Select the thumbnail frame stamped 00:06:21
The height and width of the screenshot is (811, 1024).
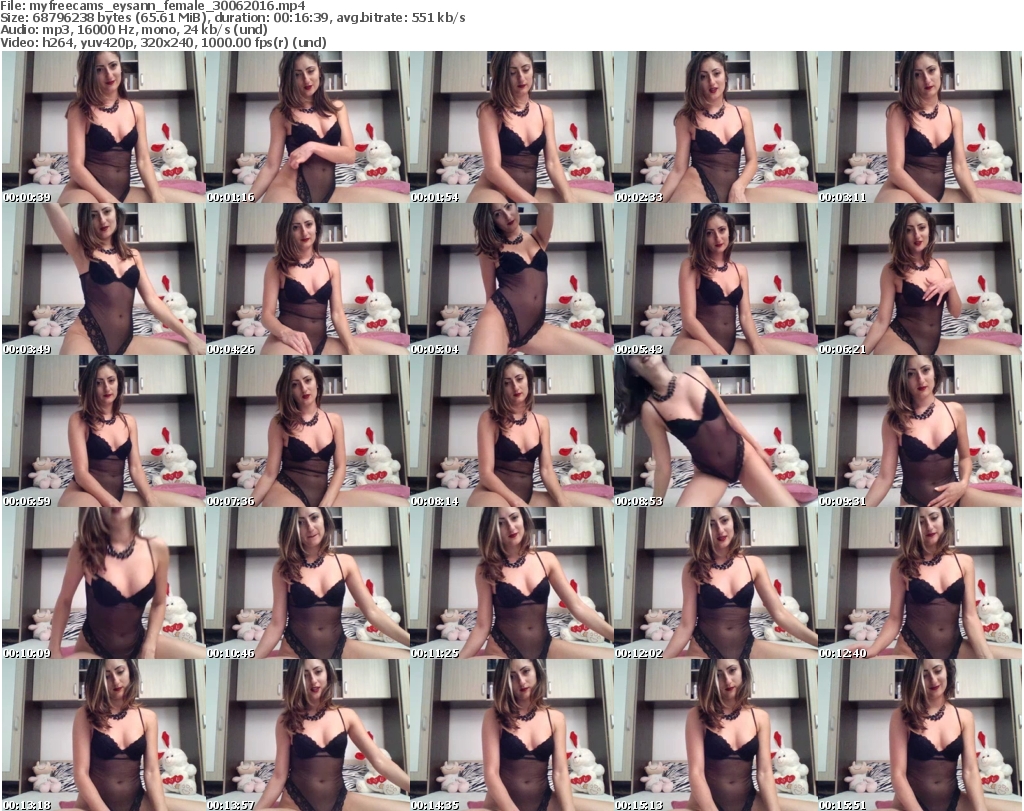[920, 279]
